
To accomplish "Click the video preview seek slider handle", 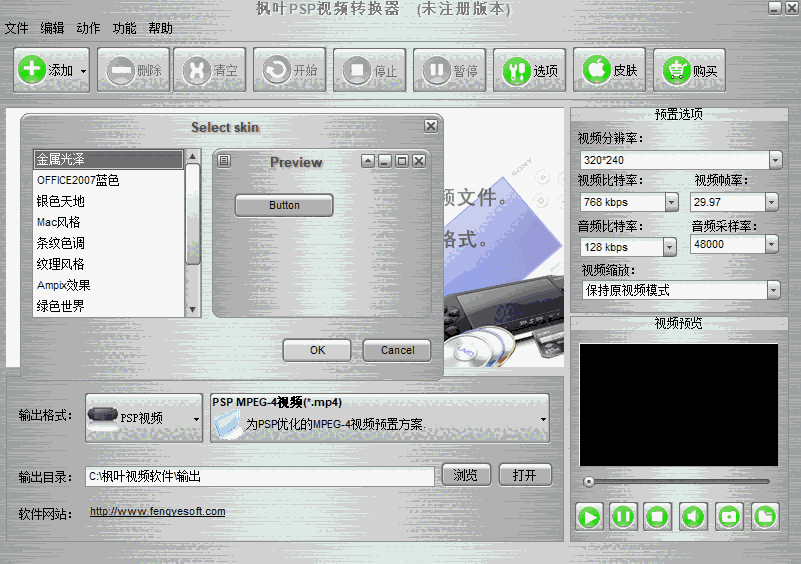I will click(589, 482).
